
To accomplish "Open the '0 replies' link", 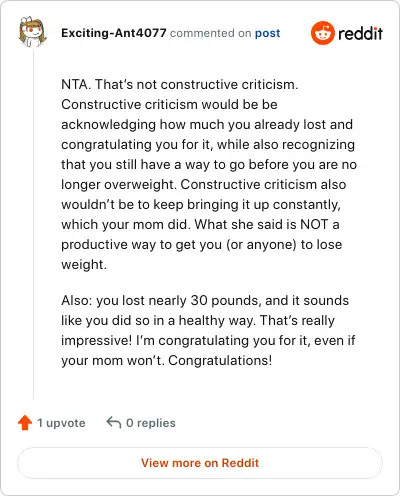I will point(151,423).
